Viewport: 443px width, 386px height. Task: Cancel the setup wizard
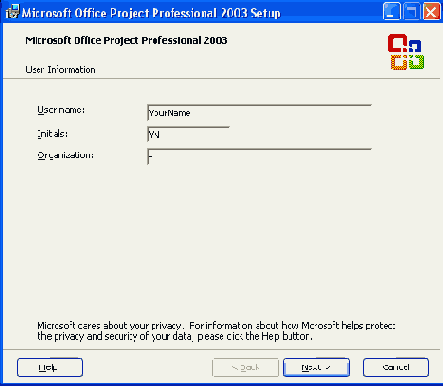pyautogui.click(x=396, y=367)
